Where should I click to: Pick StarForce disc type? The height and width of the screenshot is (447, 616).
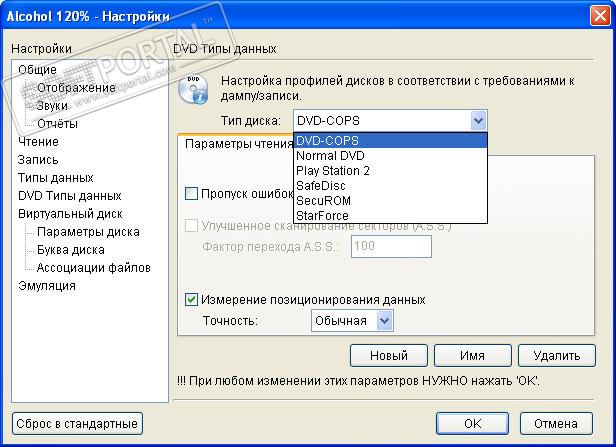click(390, 216)
